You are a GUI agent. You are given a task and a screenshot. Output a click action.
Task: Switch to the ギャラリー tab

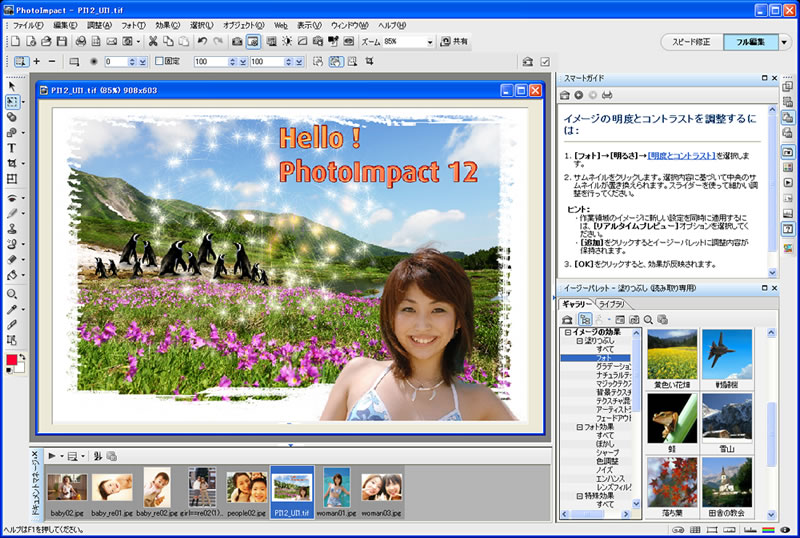coord(577,304)
